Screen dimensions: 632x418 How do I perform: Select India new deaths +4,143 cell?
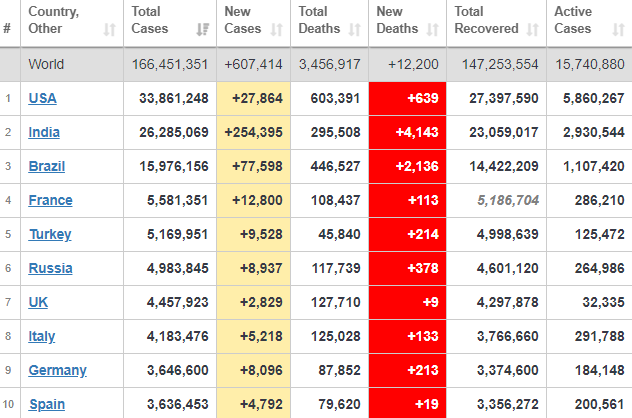tap(407, 132)
